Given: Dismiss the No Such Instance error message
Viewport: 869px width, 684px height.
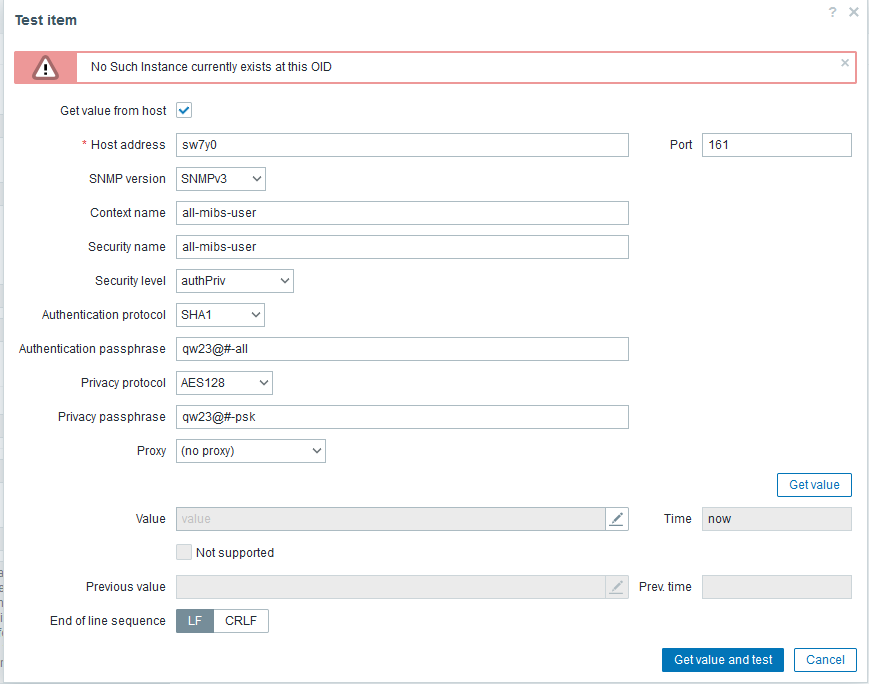Looking at the screenshot, I should [845, 62].
